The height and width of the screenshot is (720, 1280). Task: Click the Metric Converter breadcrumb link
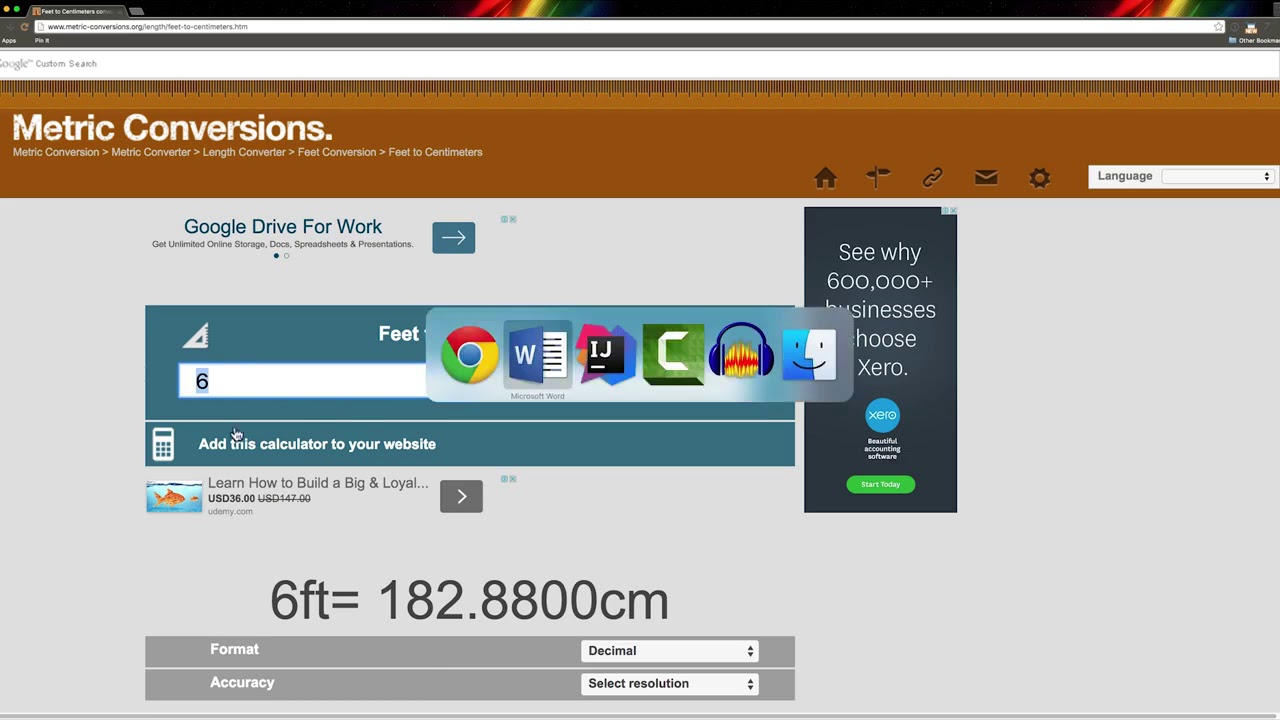[x=151, y=152]
